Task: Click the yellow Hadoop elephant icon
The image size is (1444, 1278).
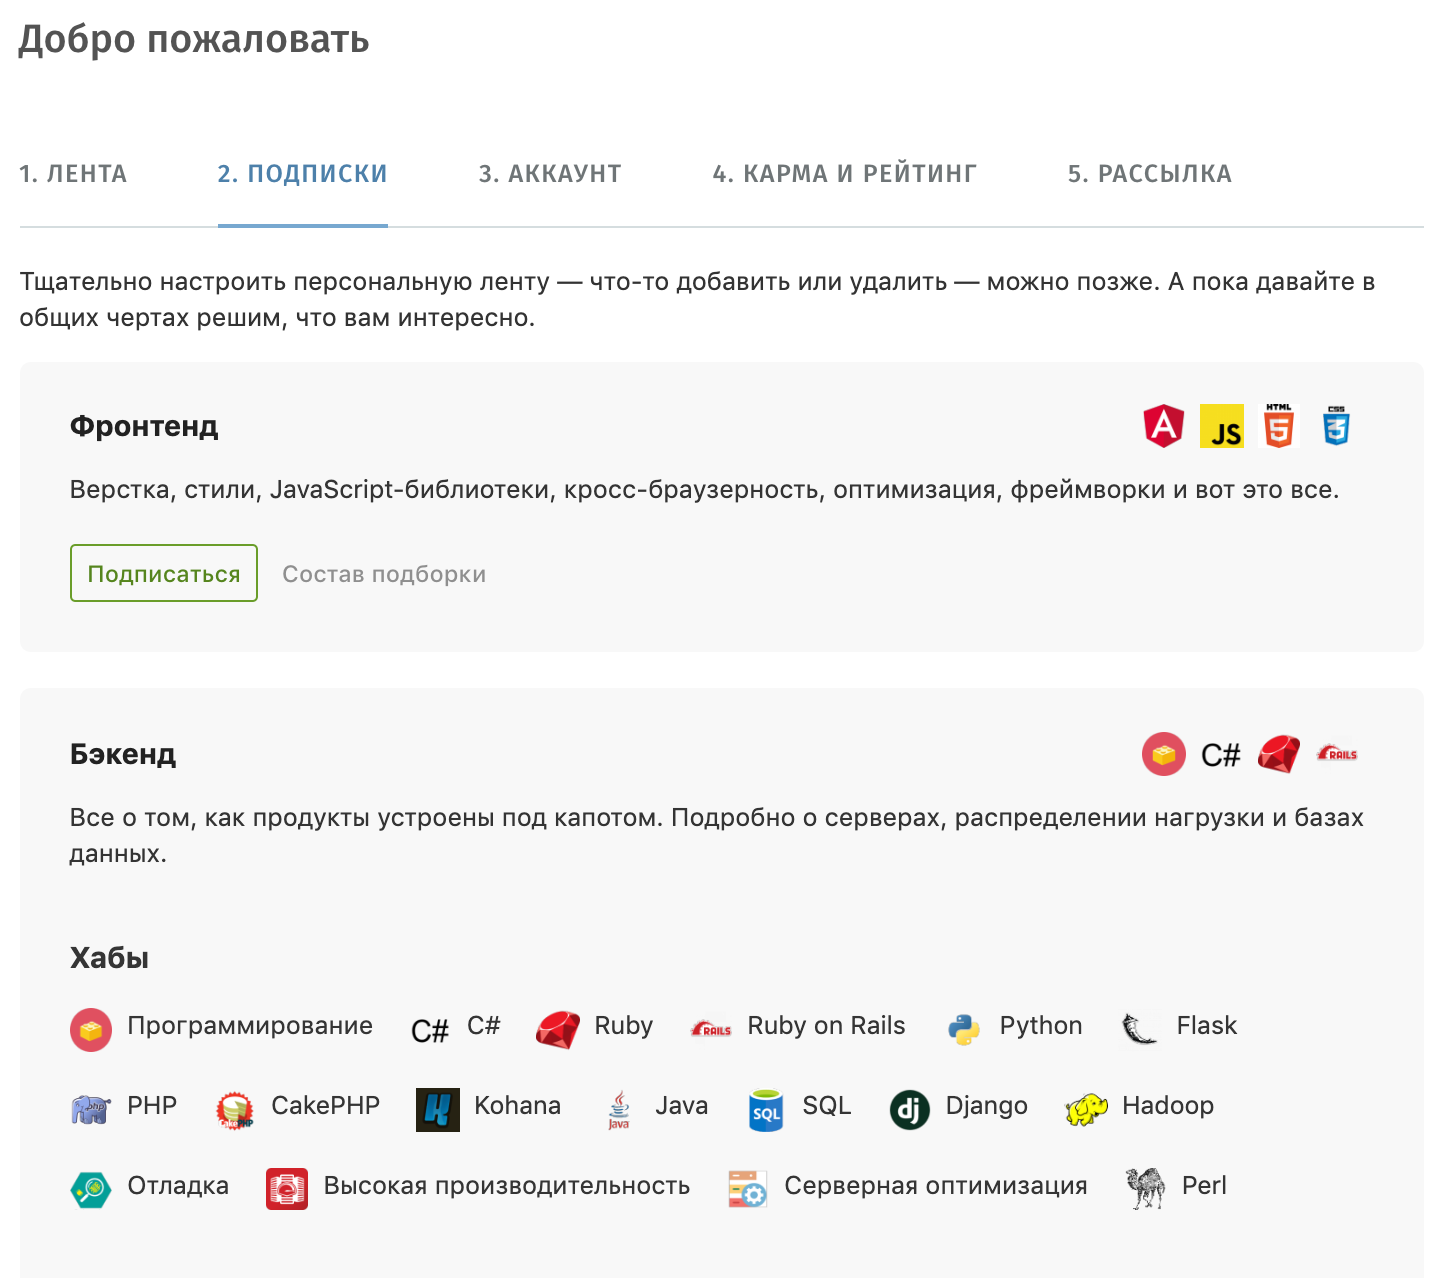Action: tap(1088, 1107)
